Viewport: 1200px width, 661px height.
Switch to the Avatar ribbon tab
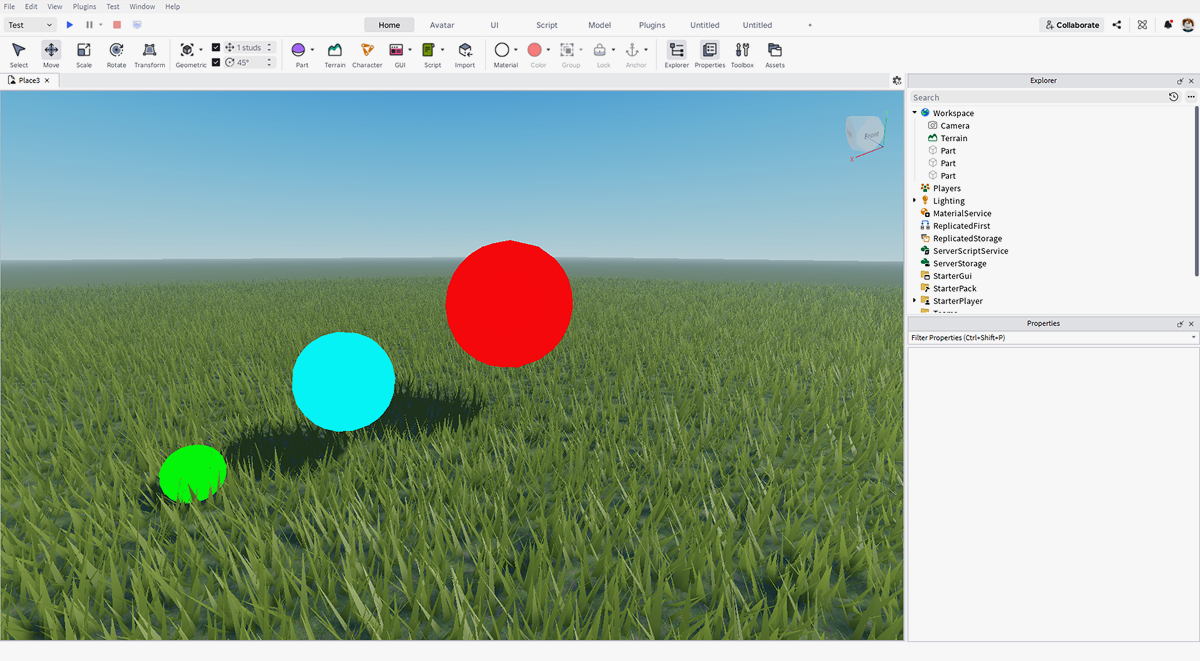click(441, 25)
